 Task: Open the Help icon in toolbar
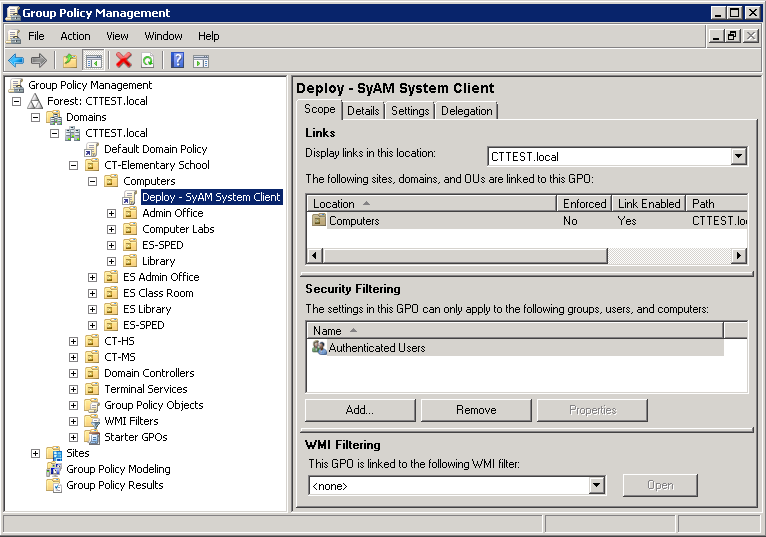tap(177, 60)
